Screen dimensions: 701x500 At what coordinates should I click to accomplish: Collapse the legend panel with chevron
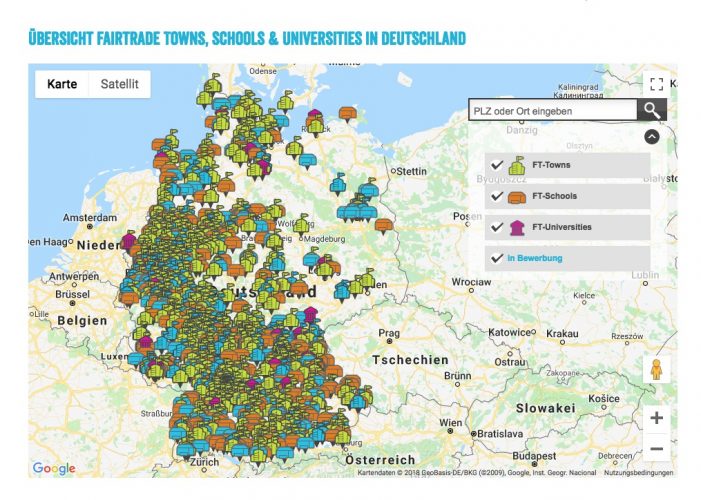[x=652, y=136]
